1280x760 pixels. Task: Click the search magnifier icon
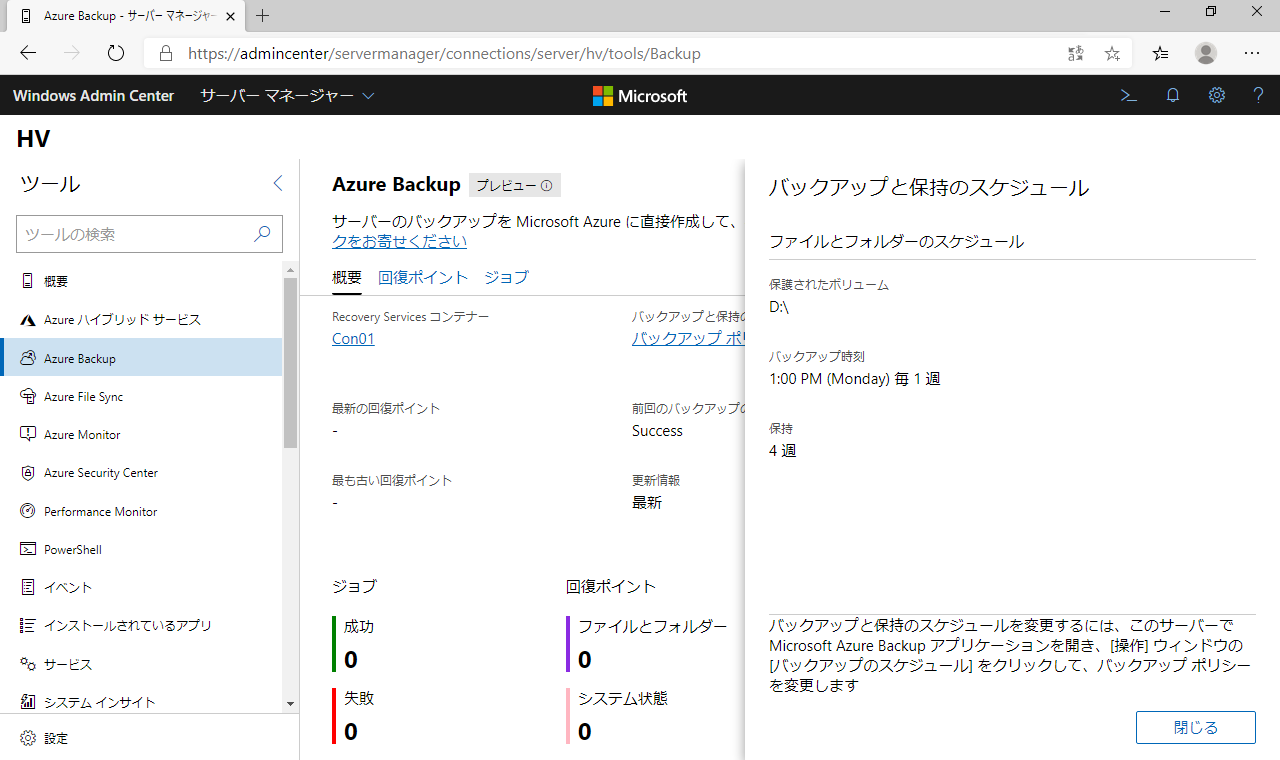(262, 234)
